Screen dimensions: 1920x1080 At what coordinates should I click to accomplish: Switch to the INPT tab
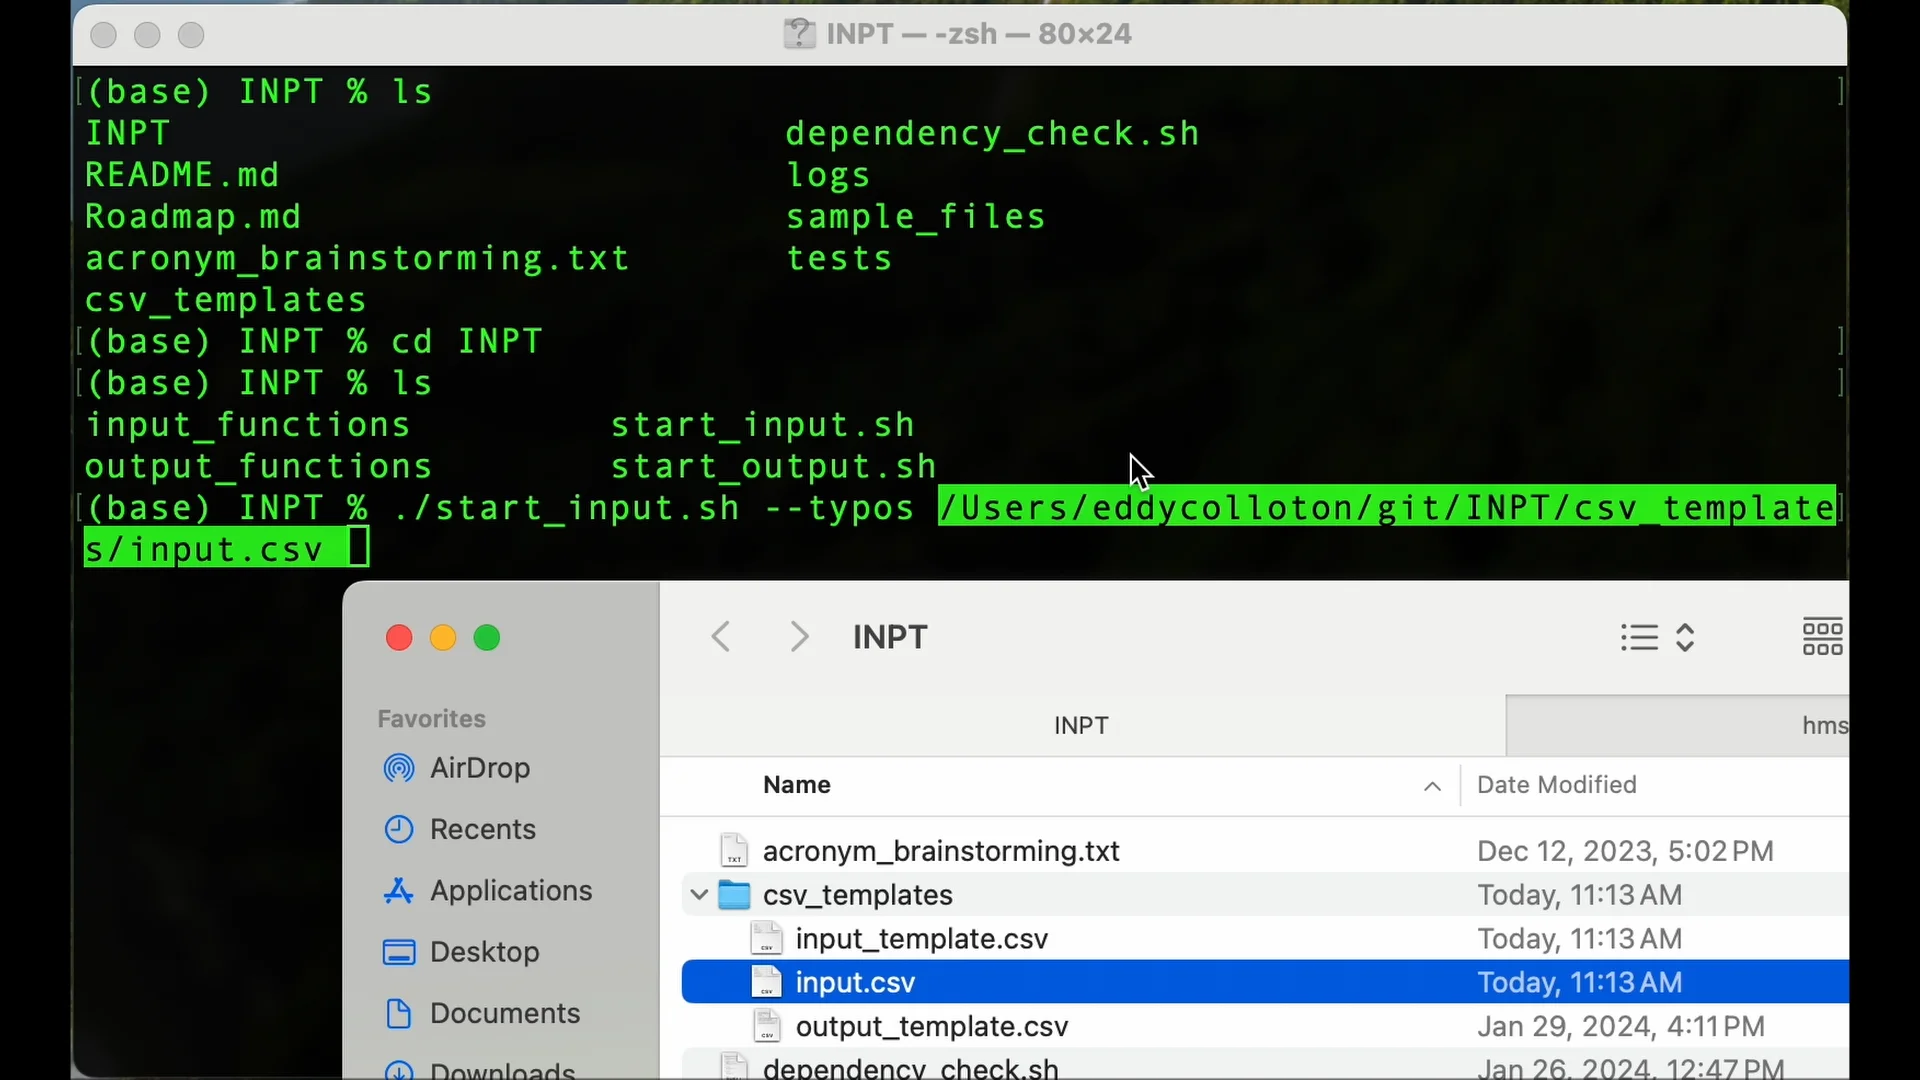click(x=1081, y=724)
